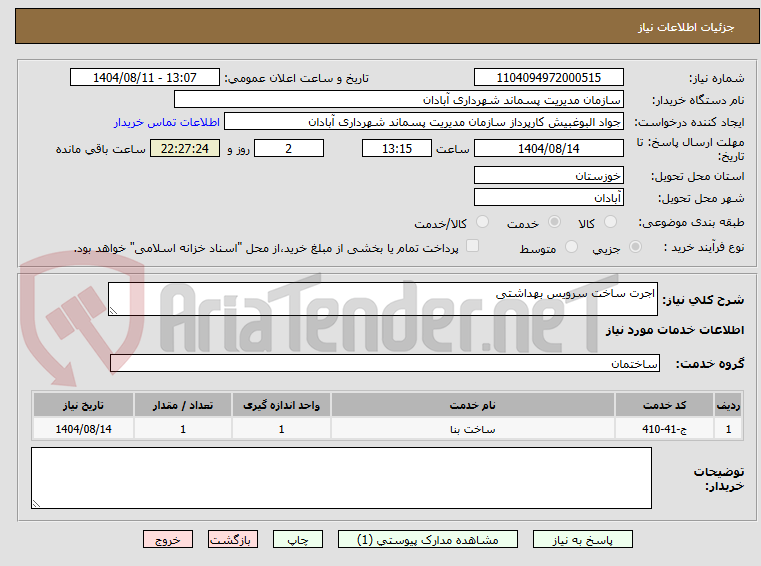Click the بازگشت back button
Screen dimensions: 761x566
pos(232,539)
